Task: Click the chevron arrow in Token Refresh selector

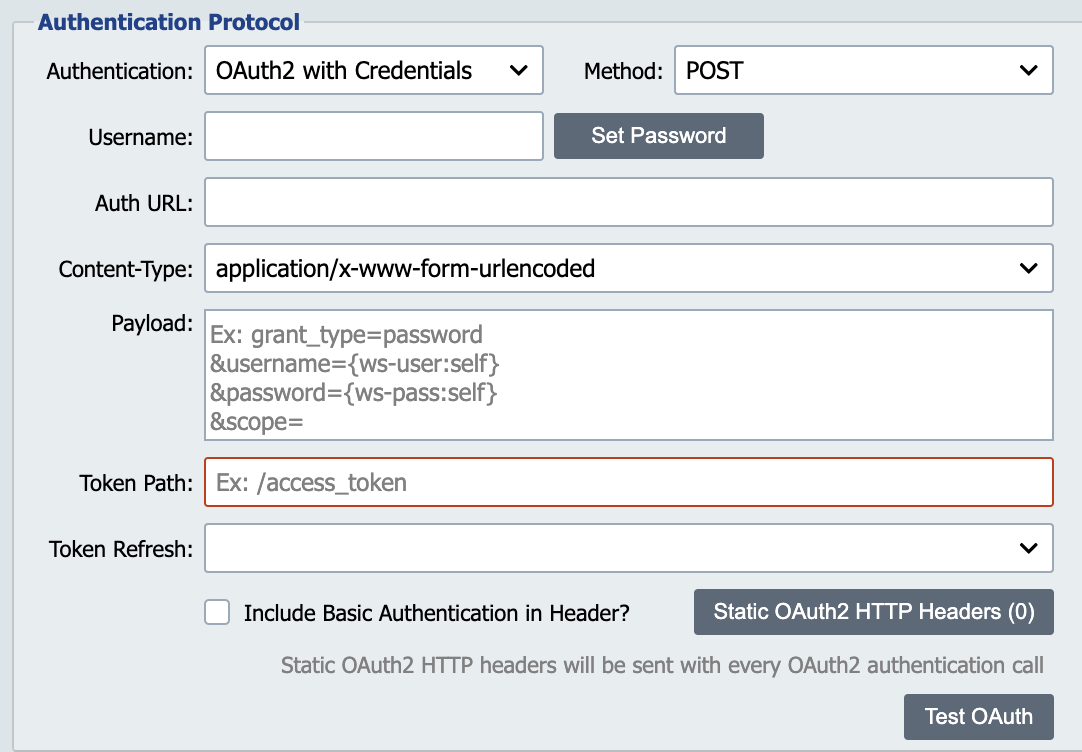Action: coord(1028,548)
